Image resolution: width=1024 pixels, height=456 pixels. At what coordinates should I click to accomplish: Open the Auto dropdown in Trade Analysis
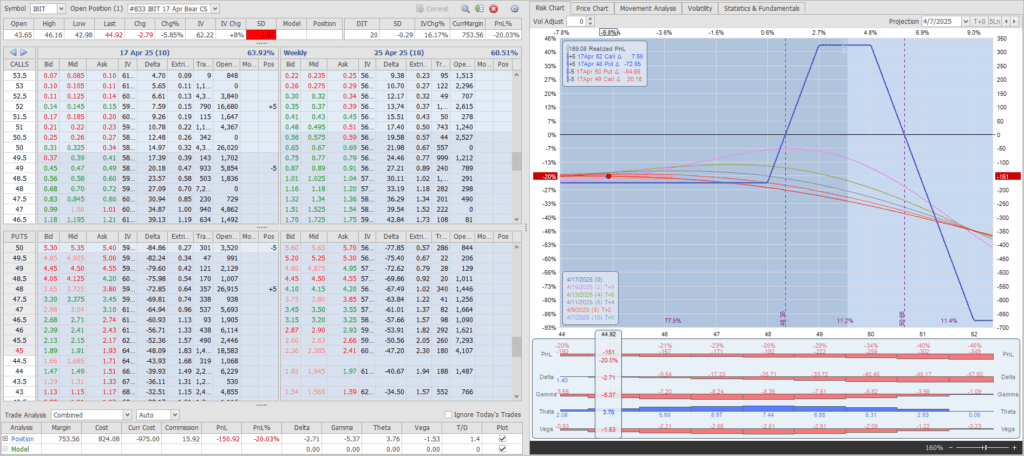coord(173,414)
